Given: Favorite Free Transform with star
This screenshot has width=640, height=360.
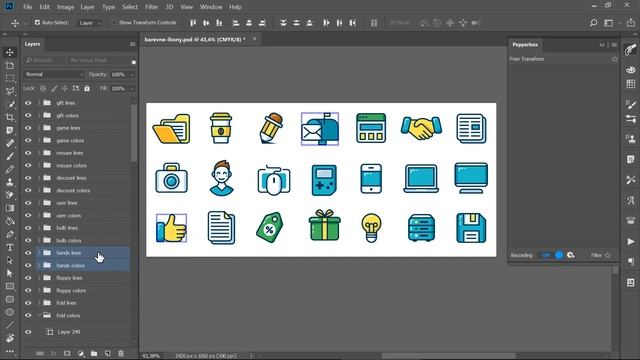Looking at the screenshot, I should tap(615, 59).
